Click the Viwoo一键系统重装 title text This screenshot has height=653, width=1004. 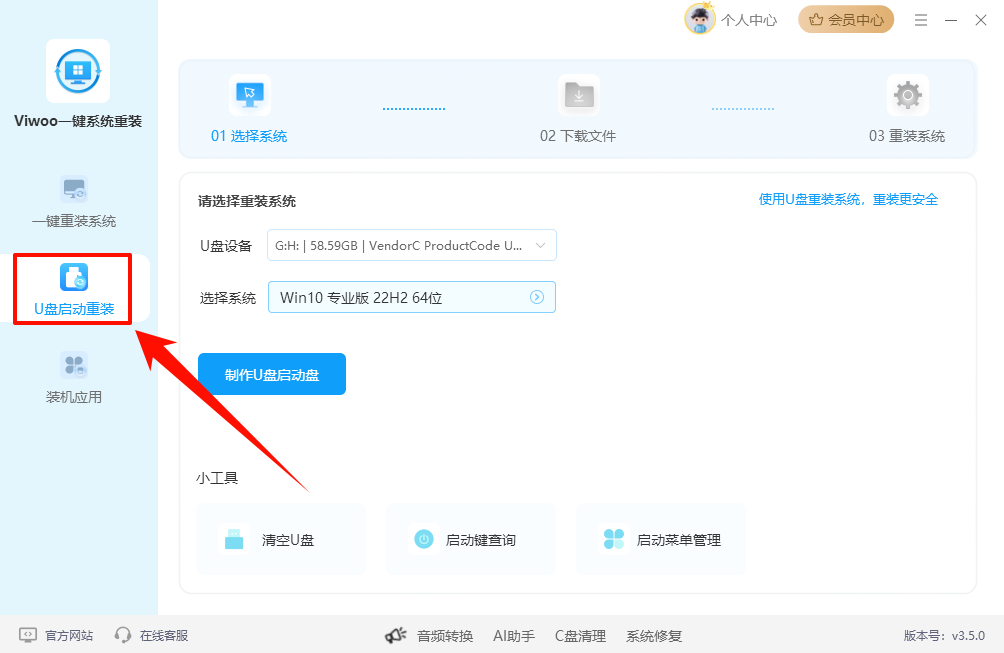click(78, 121)
